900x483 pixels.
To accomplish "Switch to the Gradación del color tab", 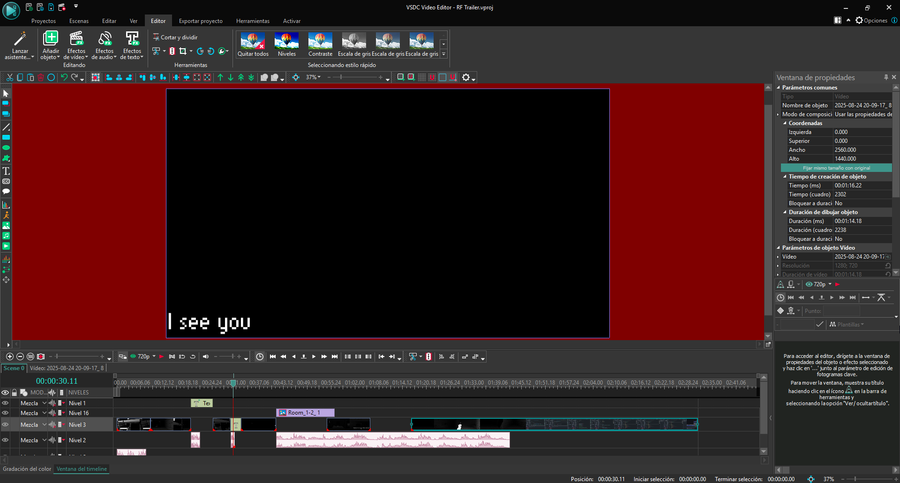I will tap(27, 469).
